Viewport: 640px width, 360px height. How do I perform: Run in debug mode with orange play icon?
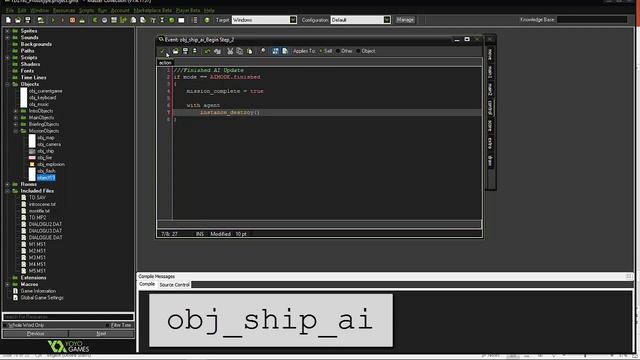(x=62, y=20)
